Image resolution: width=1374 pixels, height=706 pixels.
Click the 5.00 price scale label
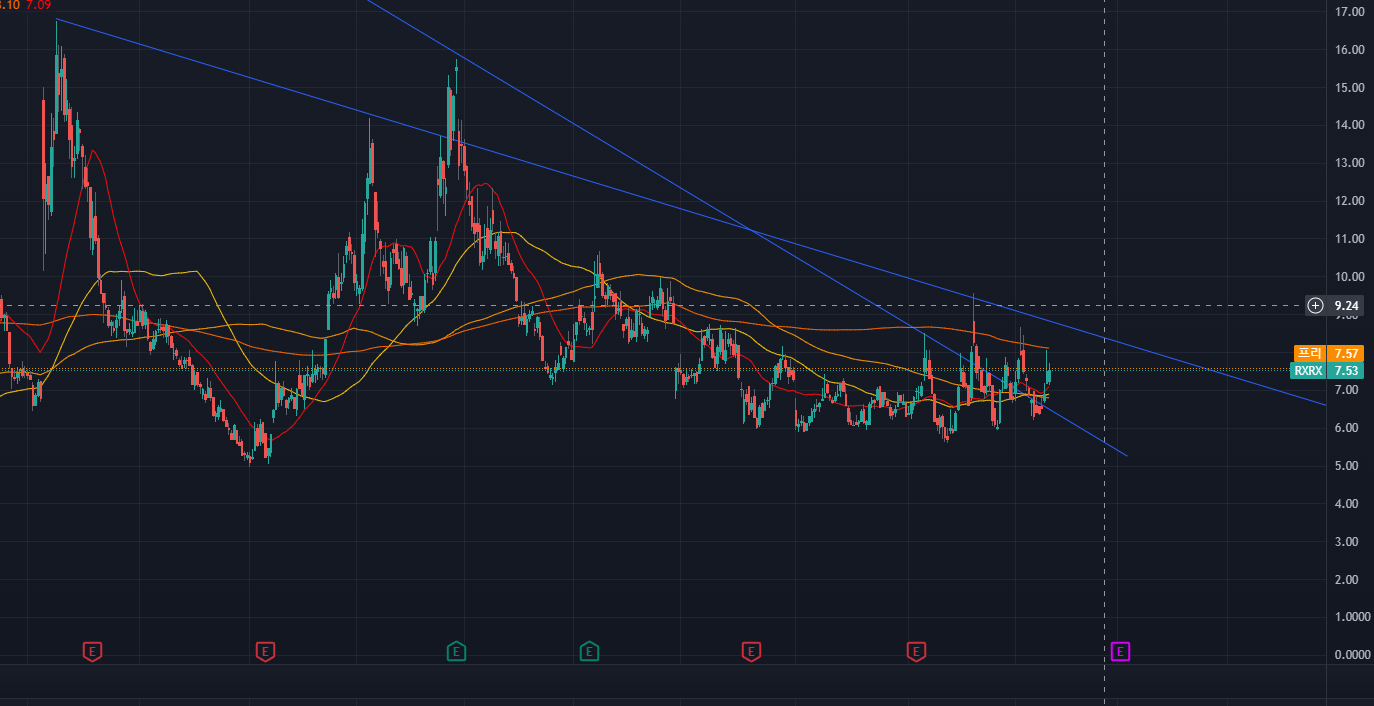pos(1349,466)
